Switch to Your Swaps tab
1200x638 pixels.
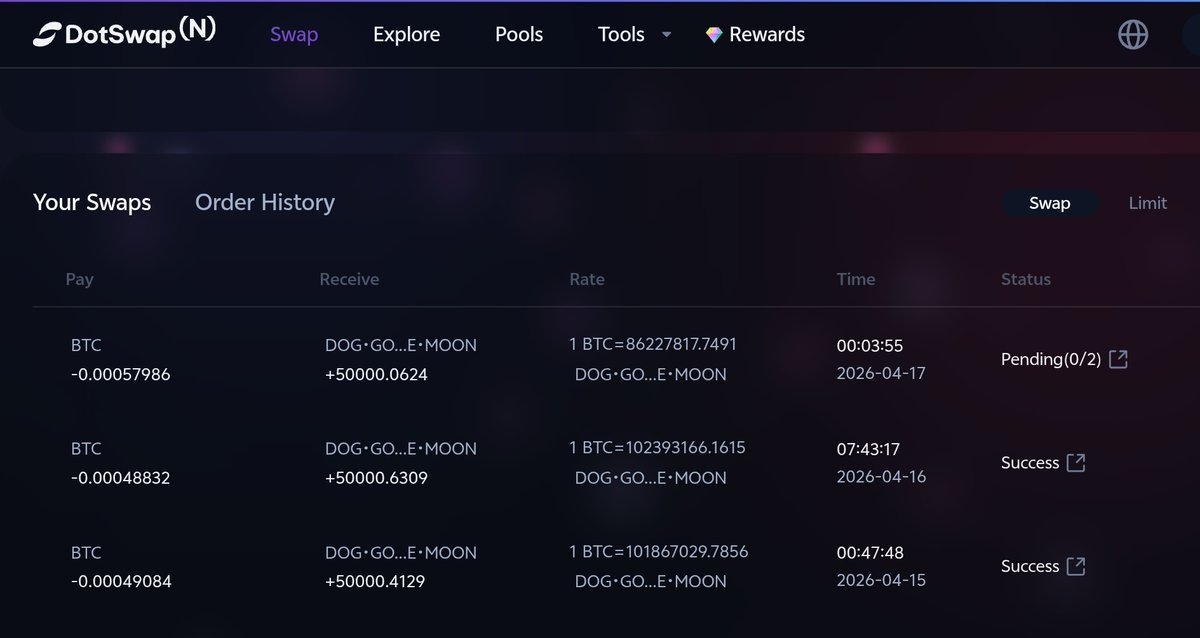click(92, 203)
